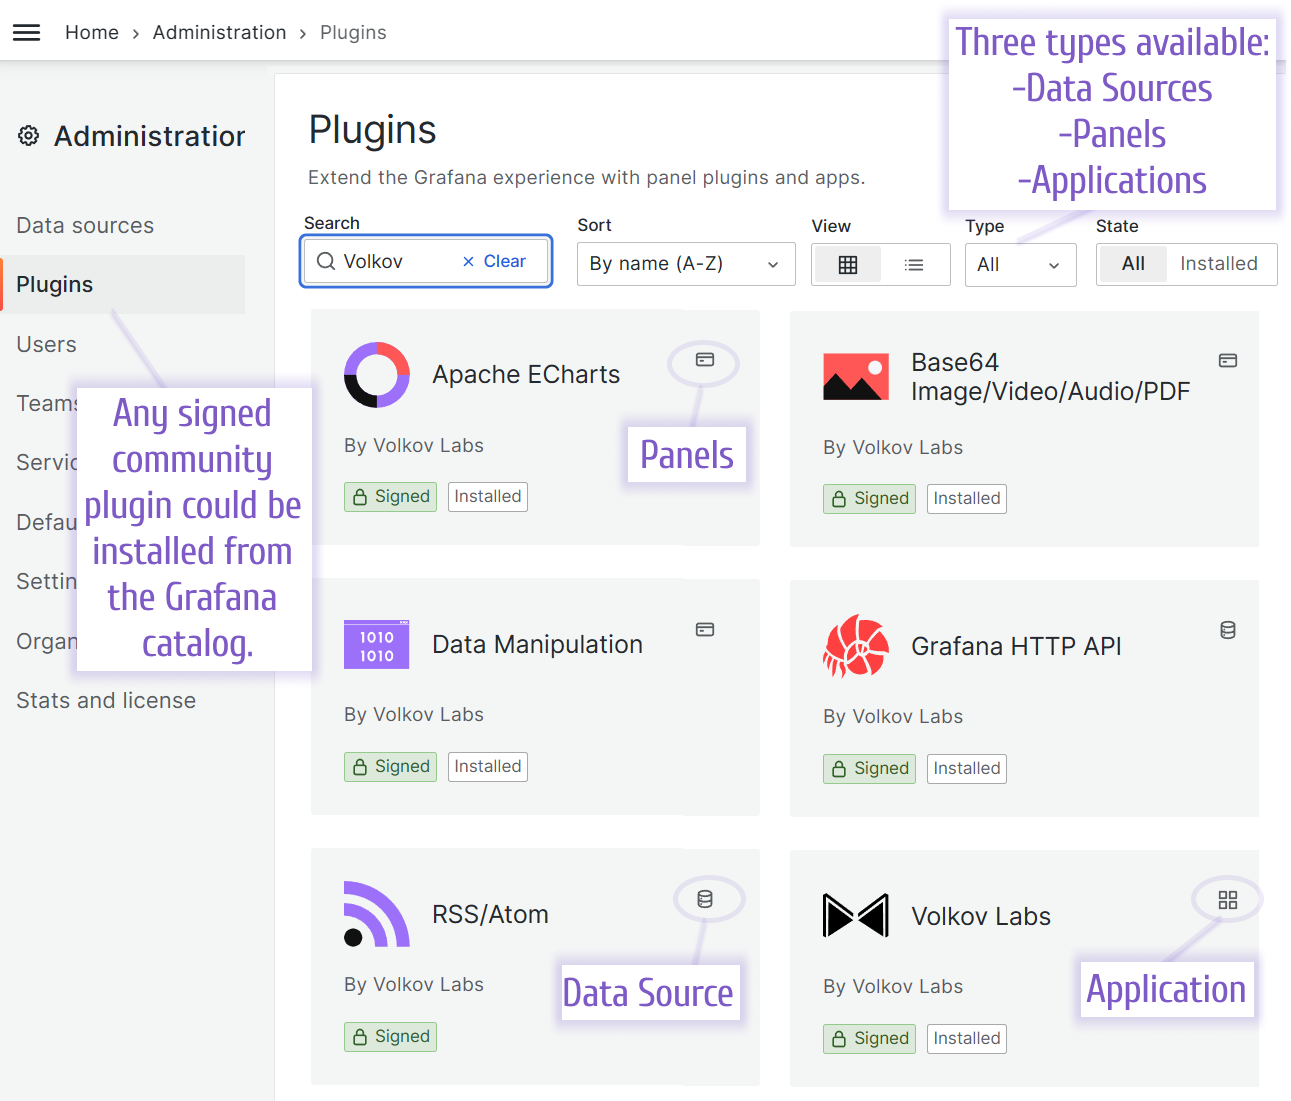Open Data sources in sidebar
Image resolution: width=1291 pixels, height=1101 pixels.
[85, 226]
